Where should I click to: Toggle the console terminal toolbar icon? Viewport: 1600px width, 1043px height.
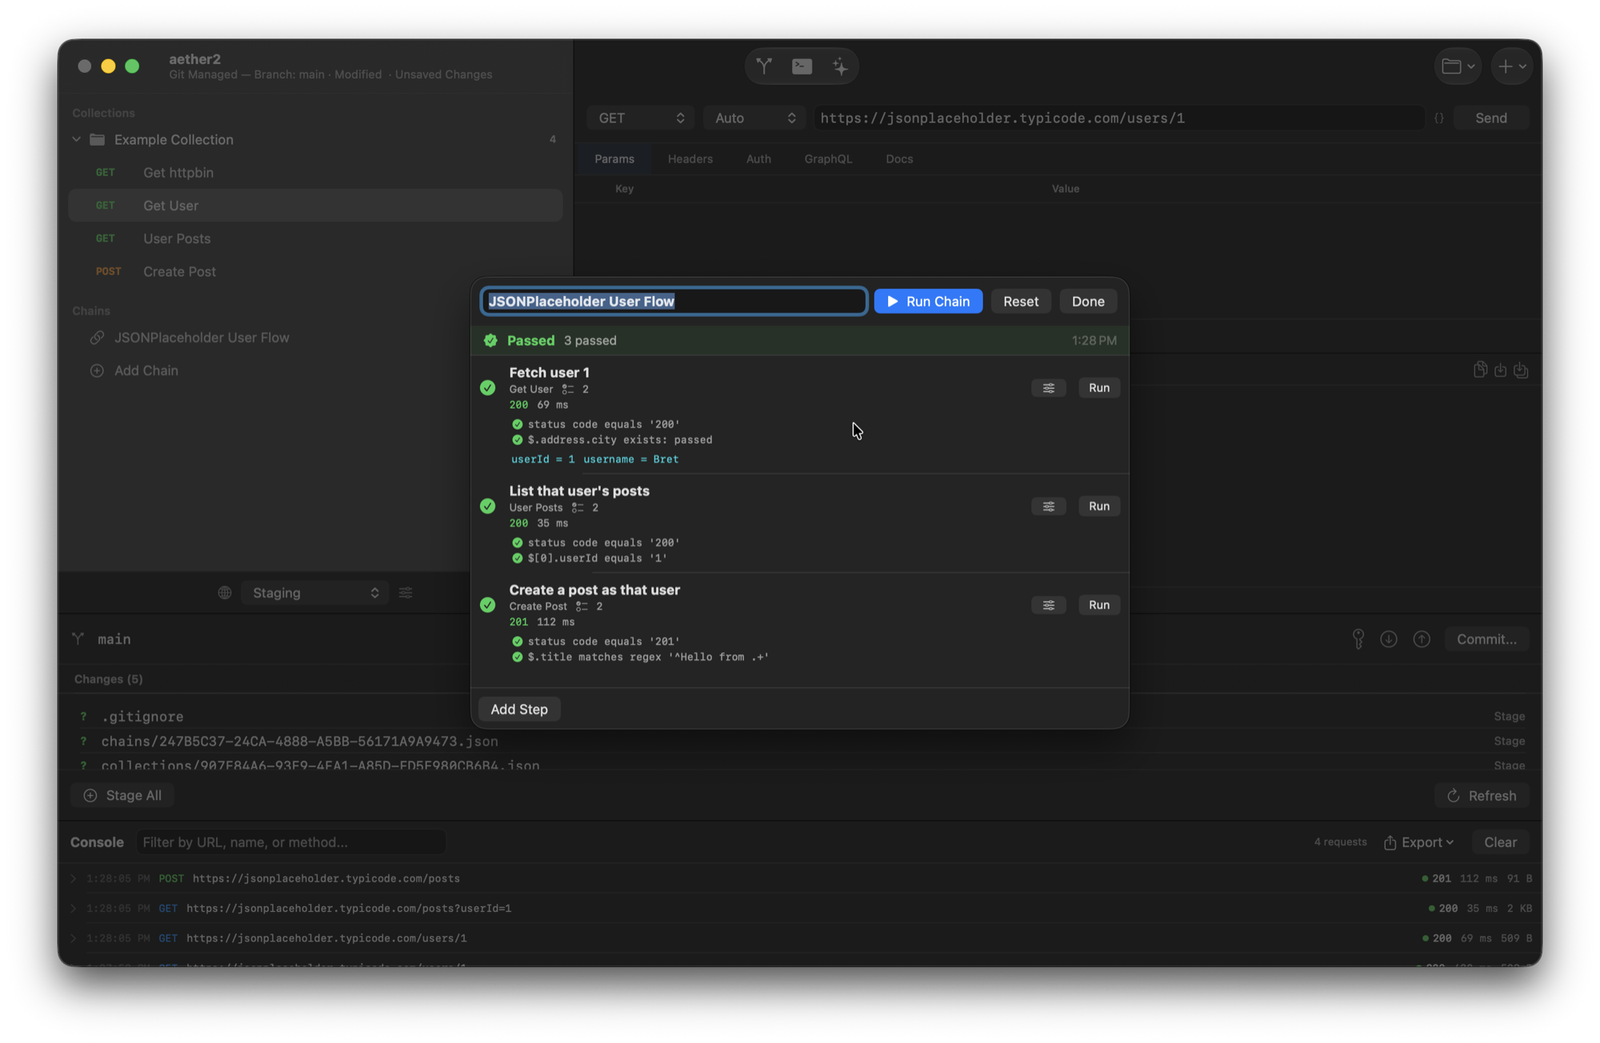[802, 66]
